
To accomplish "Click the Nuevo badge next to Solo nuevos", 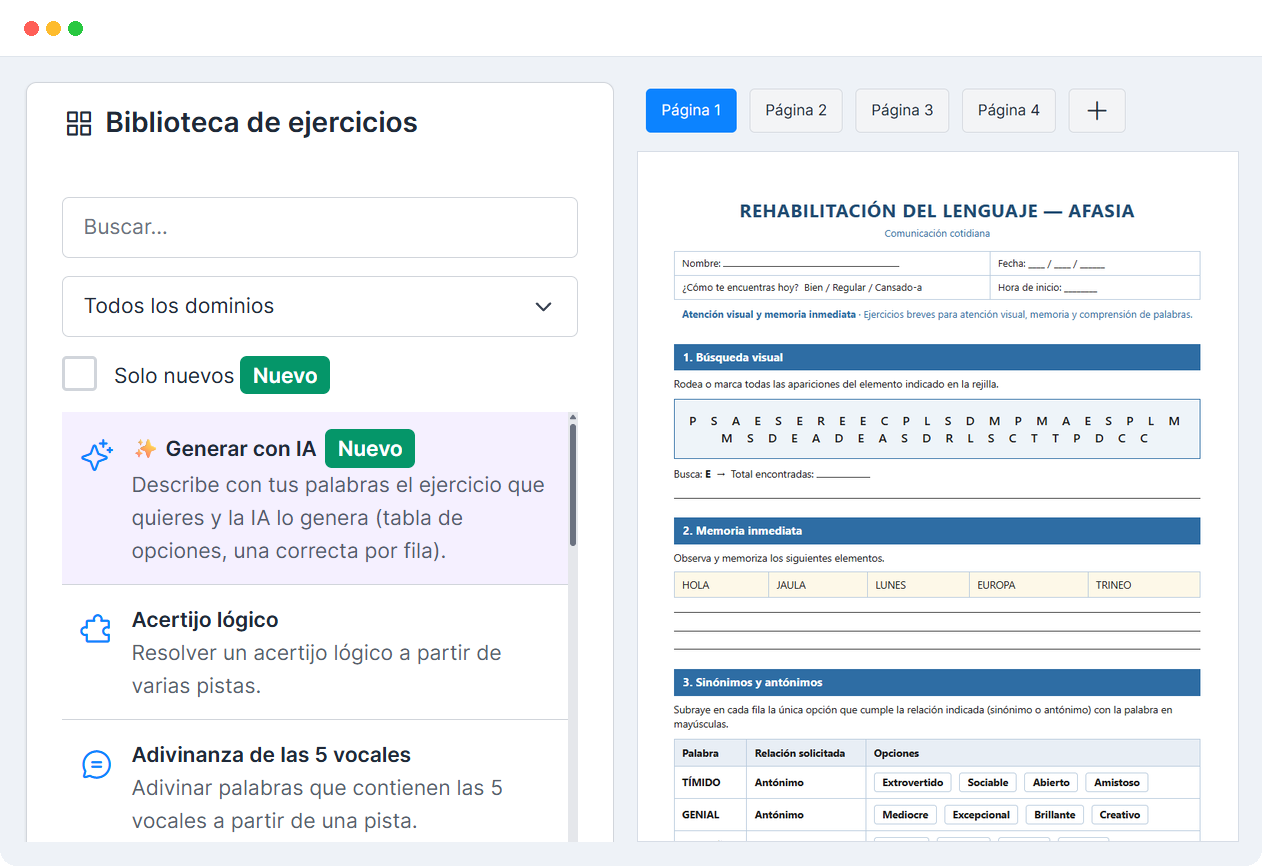I will (285, 375).
